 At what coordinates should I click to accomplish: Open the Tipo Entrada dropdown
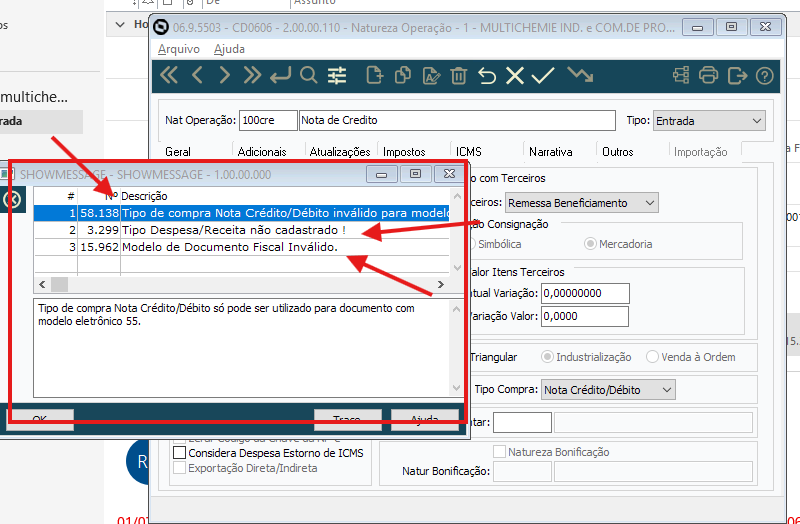(x=709, y=121)
